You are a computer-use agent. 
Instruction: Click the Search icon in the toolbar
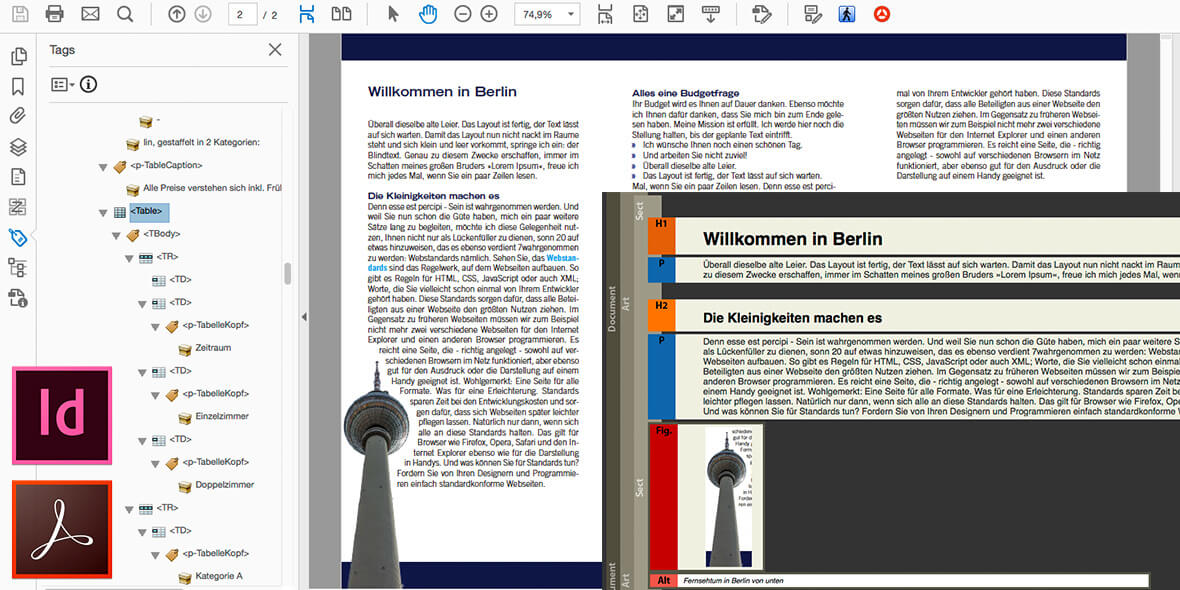pyautogui.click(x=124, y=14)
